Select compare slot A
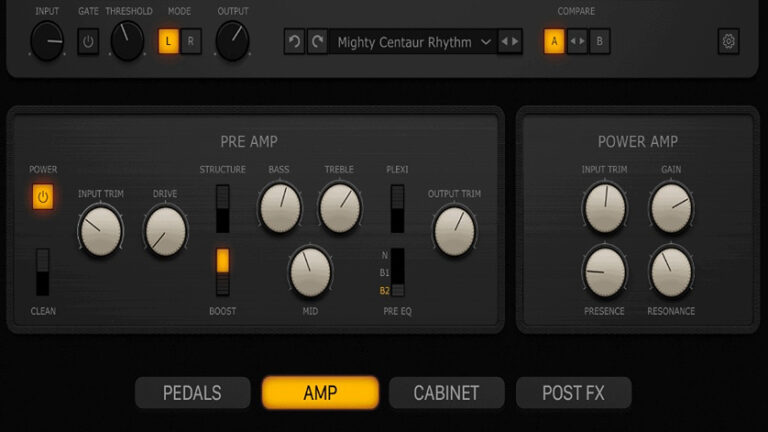Screen dimensions: 768x432 click(554, 42)
